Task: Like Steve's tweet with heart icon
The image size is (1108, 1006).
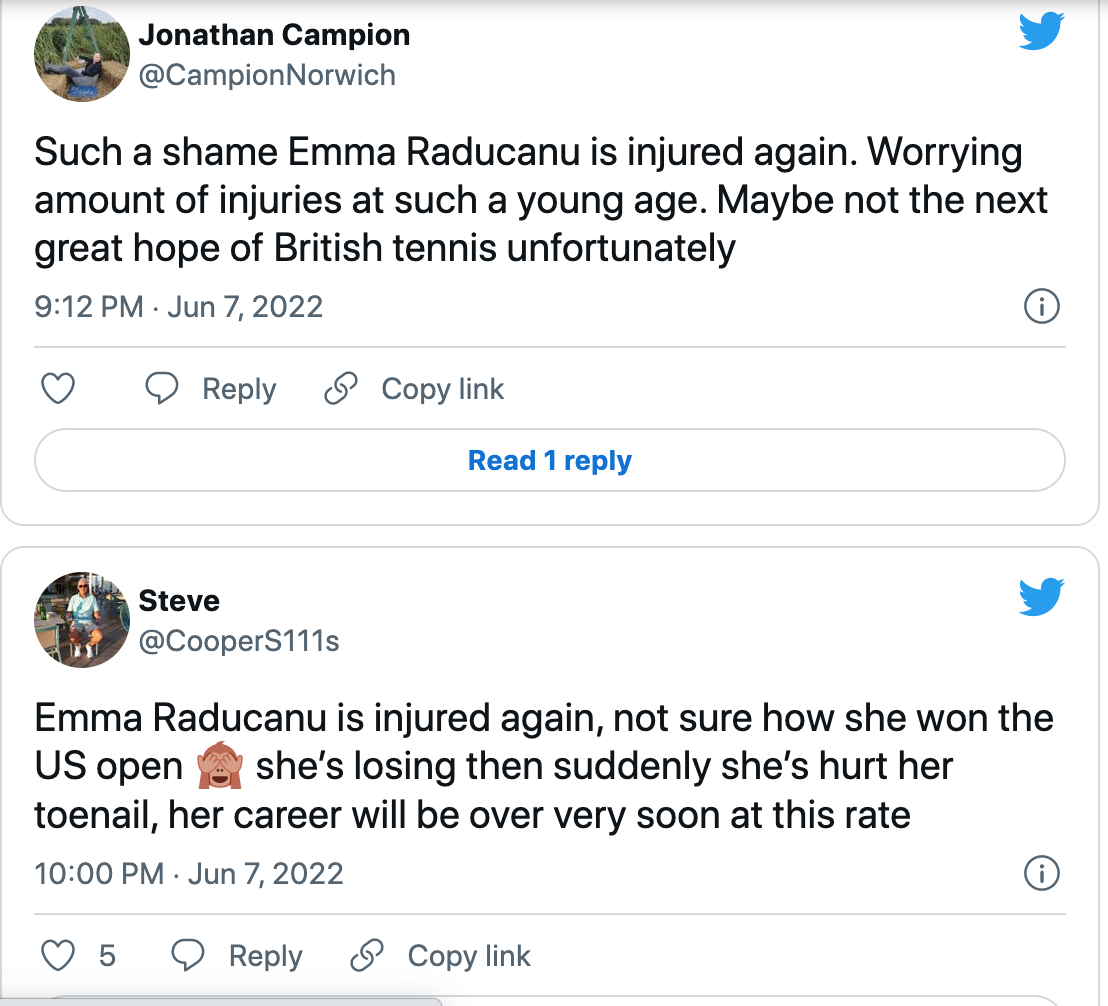Action: 61,956
